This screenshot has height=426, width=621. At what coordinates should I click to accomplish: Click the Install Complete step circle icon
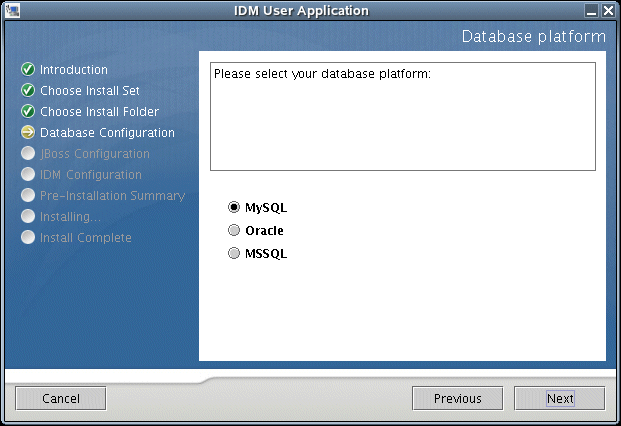pyautogui.click(x=28, y=238)
